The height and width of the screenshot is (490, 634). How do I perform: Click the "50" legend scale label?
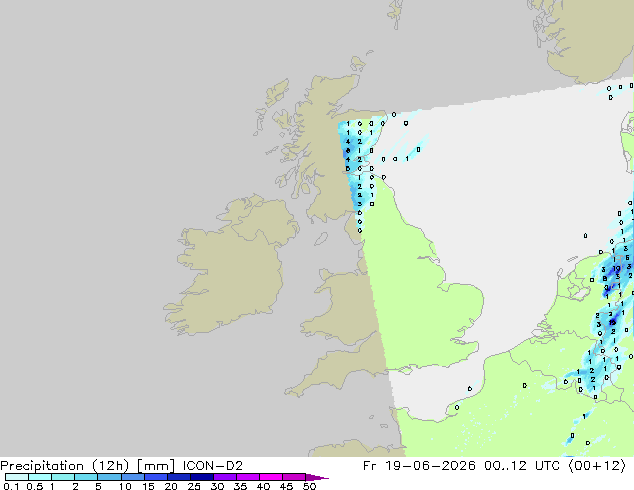[x=310, y=486]
